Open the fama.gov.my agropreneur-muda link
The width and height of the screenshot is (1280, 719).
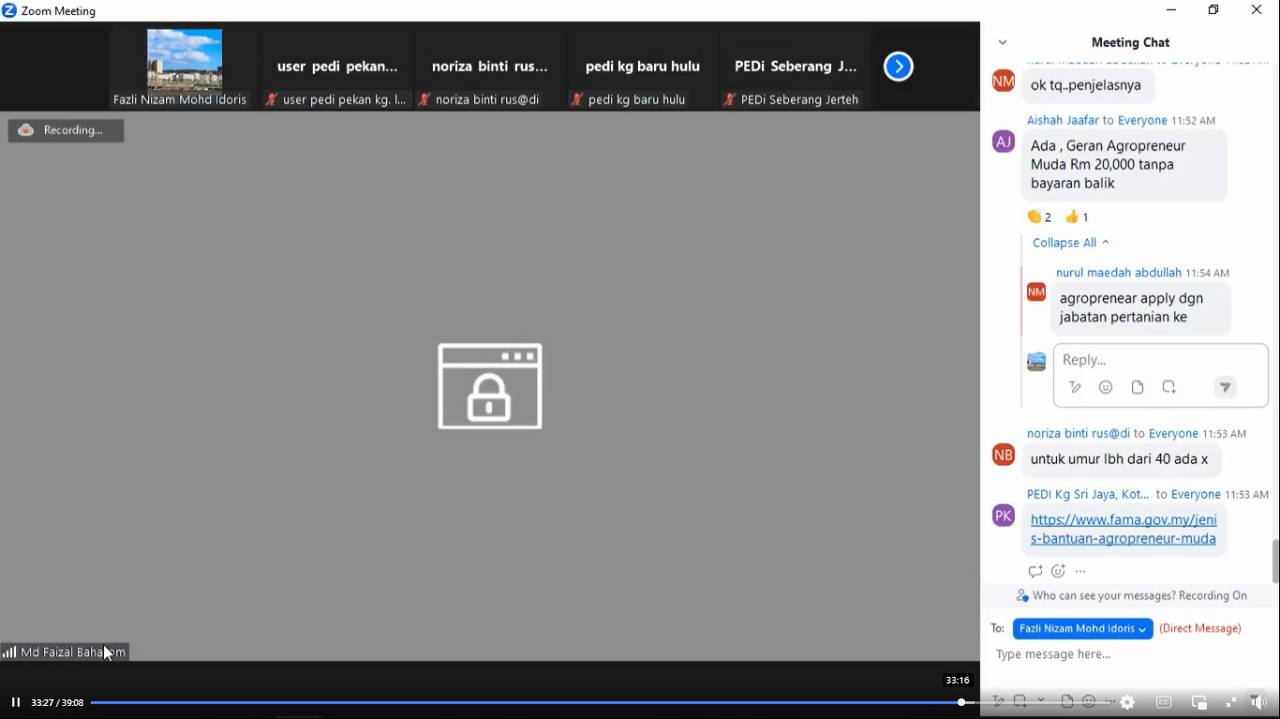[x=1123, y=529]
